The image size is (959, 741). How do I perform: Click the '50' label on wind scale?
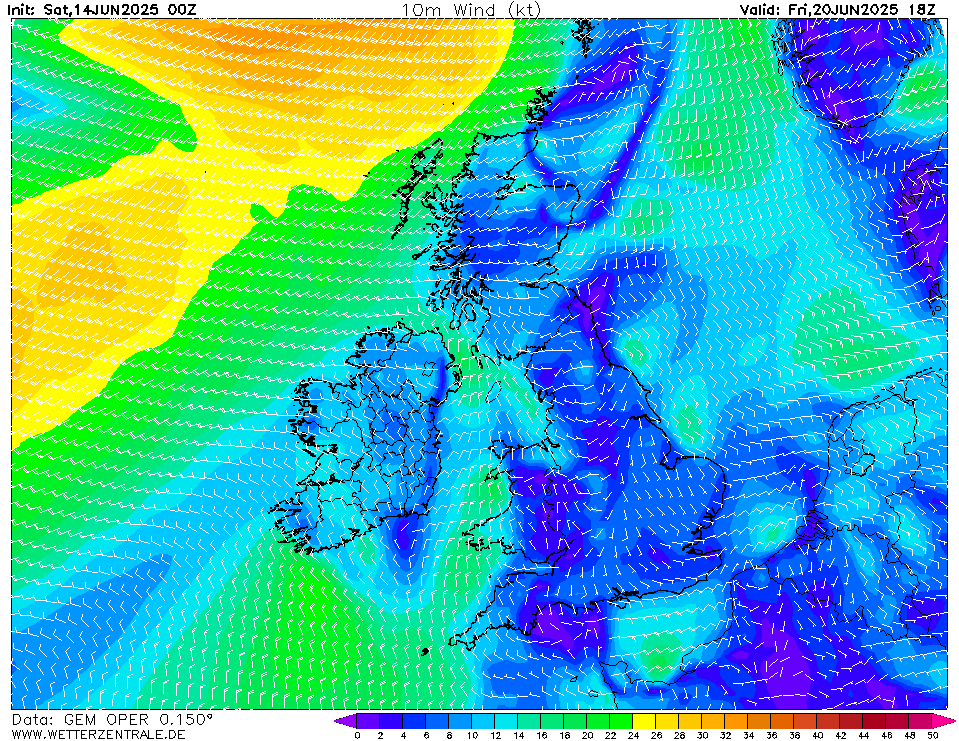[x=932, y=735]
